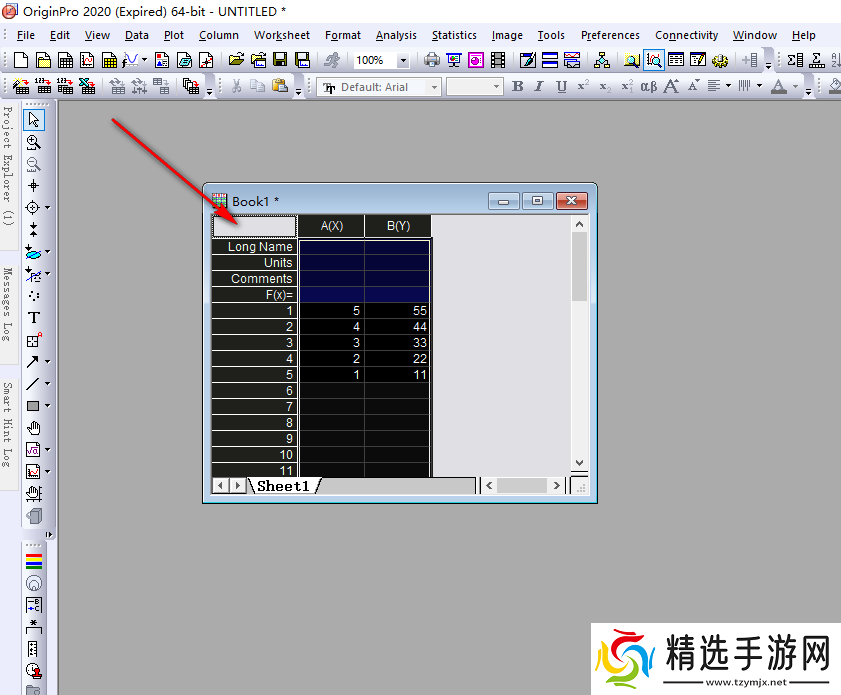Activate the Zoom In tool
The height and width of the screenshot is (695, 841).
[x=34, y=142]
